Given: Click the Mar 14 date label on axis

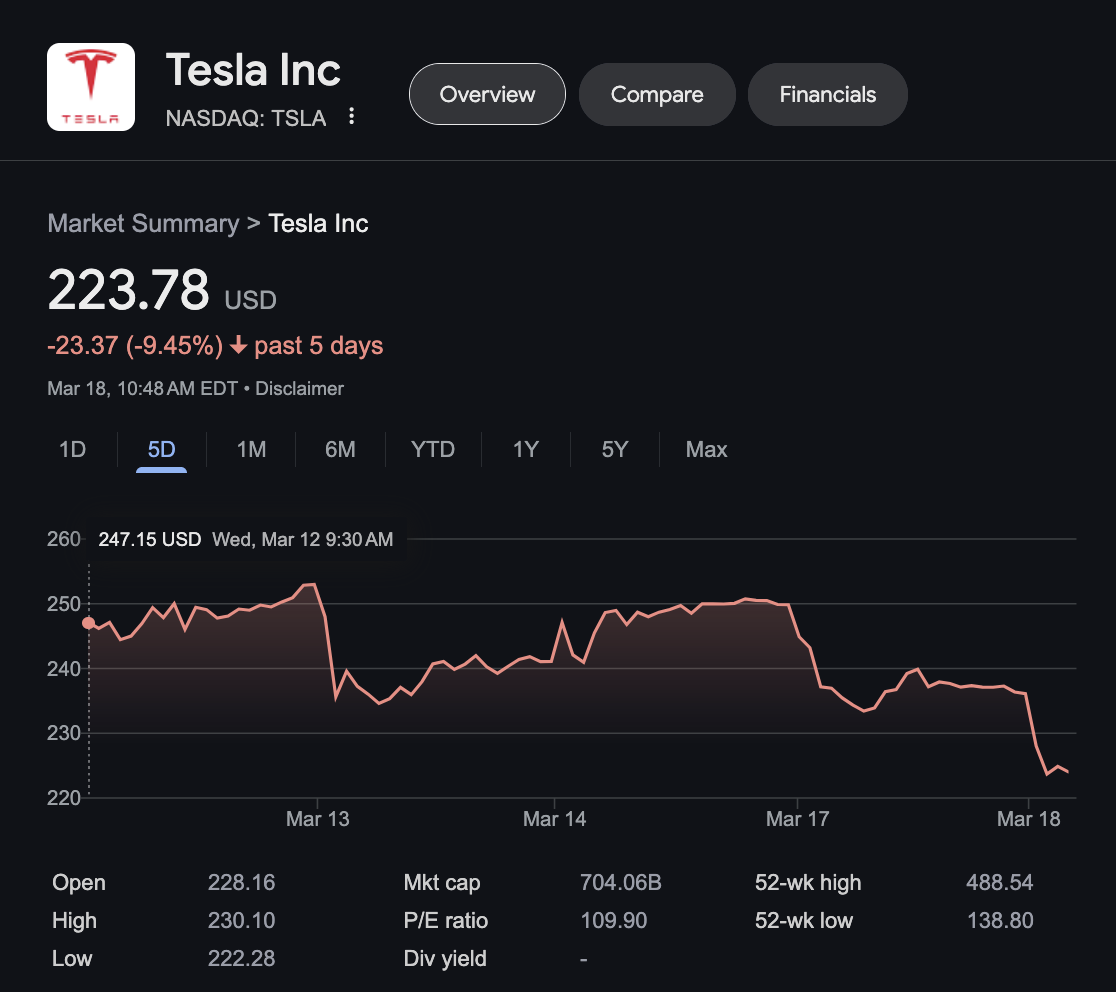Looking at the screenshot, I should click(554, 819).
